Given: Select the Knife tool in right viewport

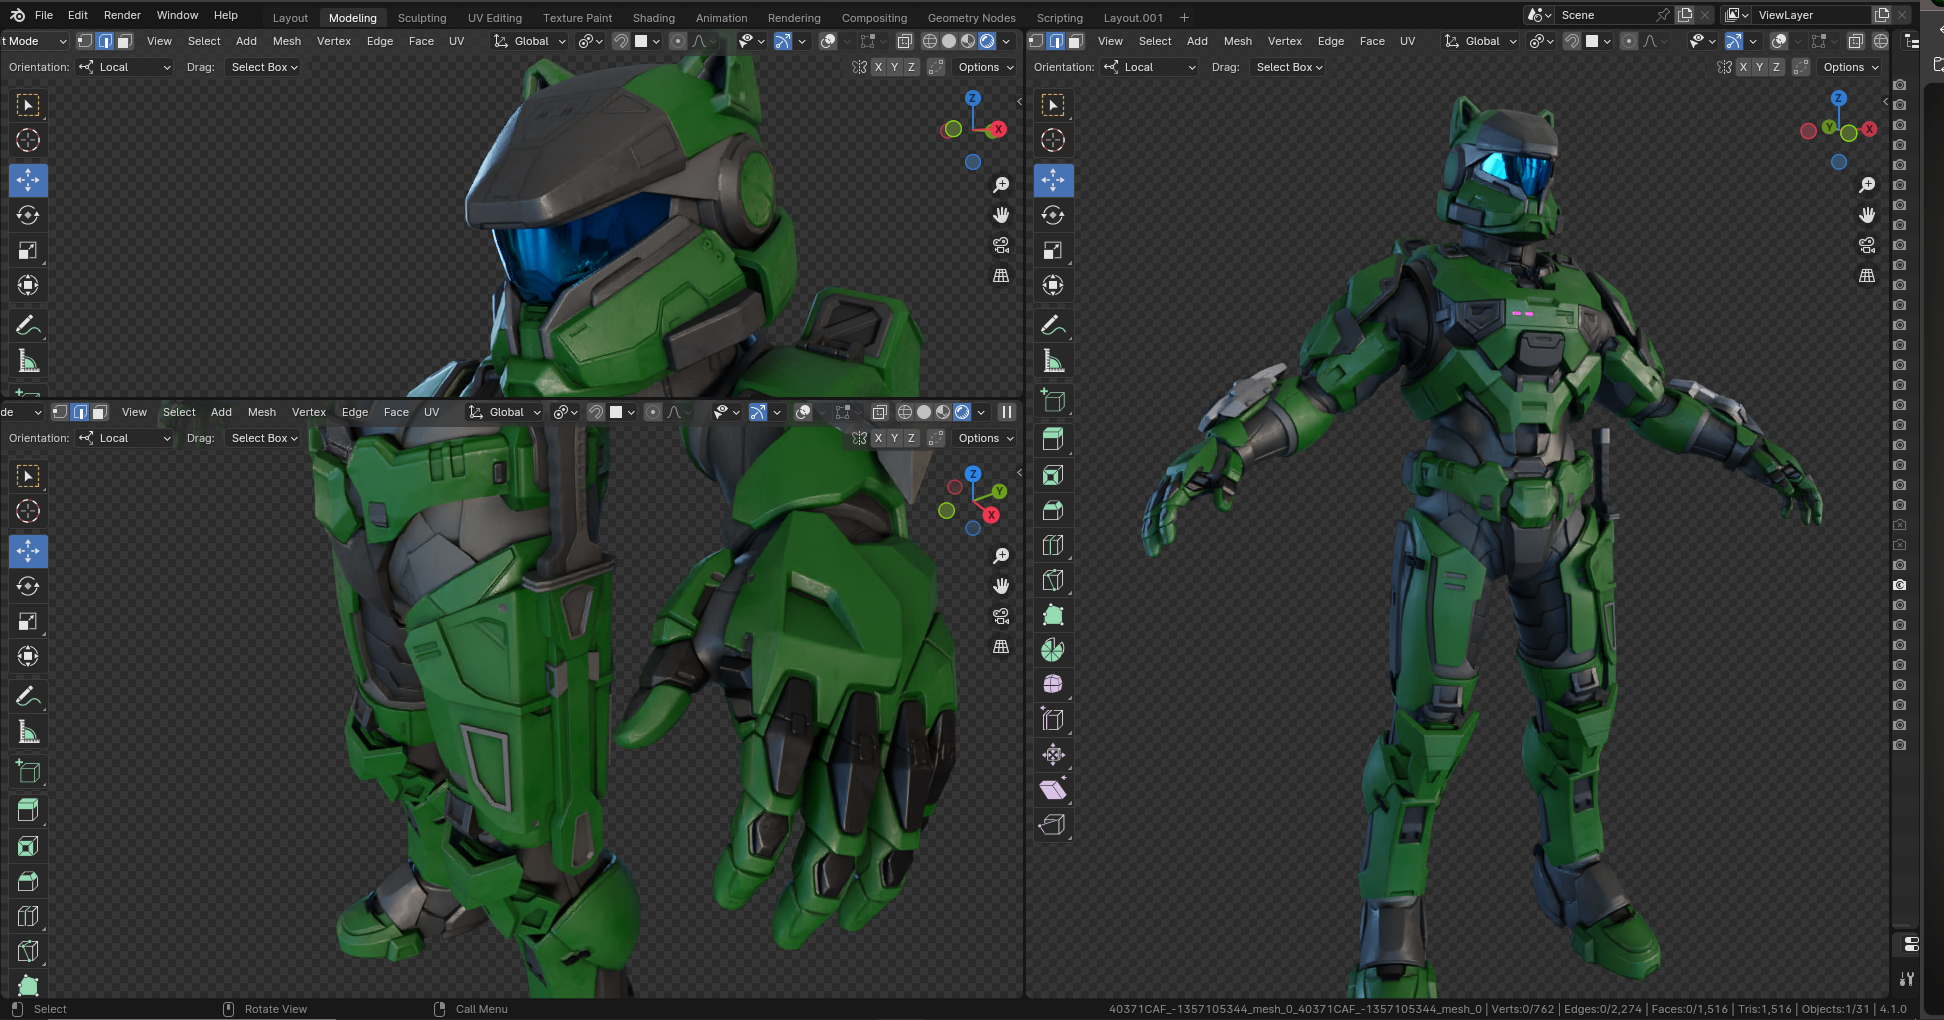Looking at the screenshot, I should tap(1053, 580).
